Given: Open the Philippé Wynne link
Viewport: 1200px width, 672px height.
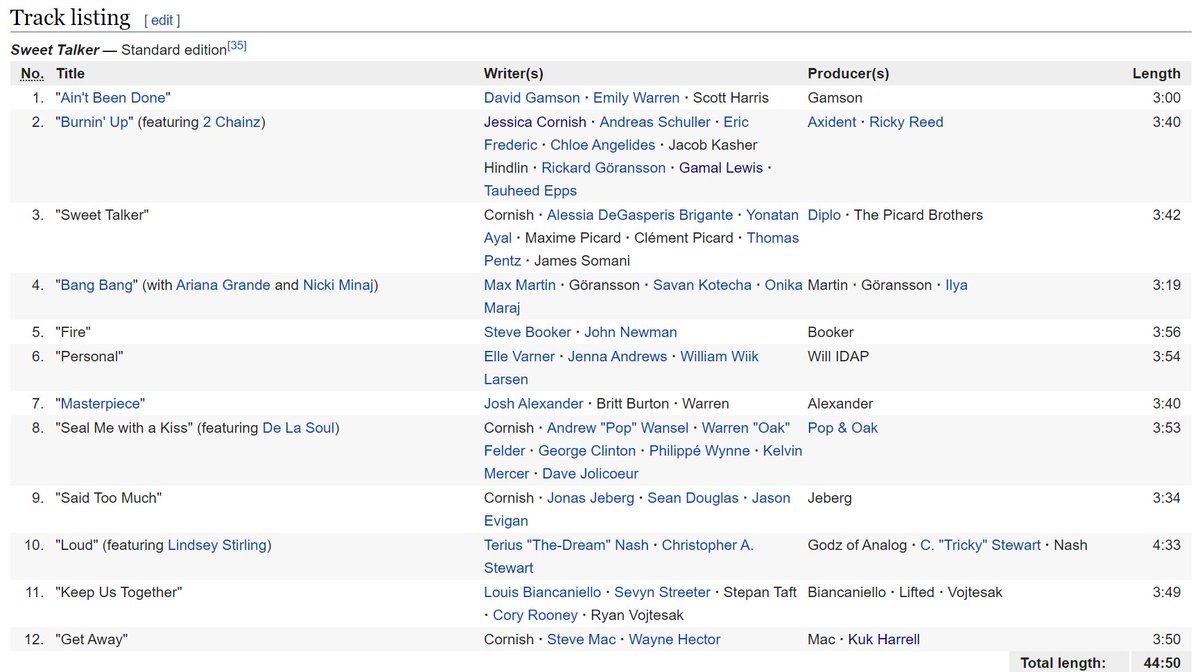Looking at the screenshot, I should pyautogui.click(x=699, y=451).
